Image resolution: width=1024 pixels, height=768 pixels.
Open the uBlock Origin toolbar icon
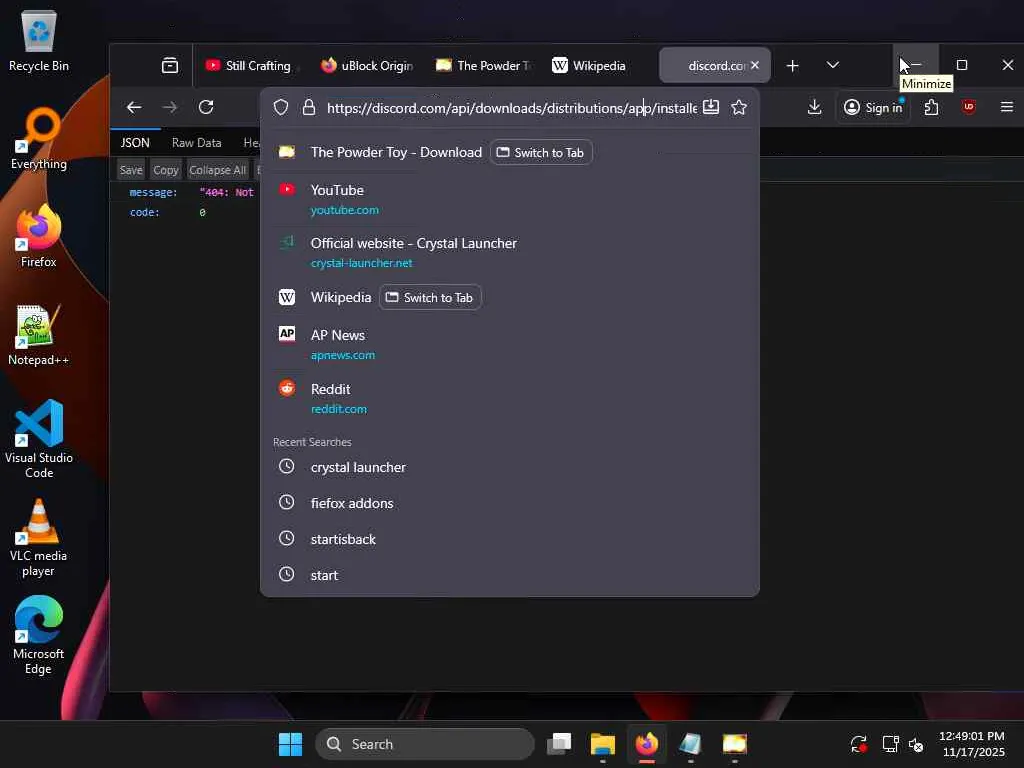(968, 107)
